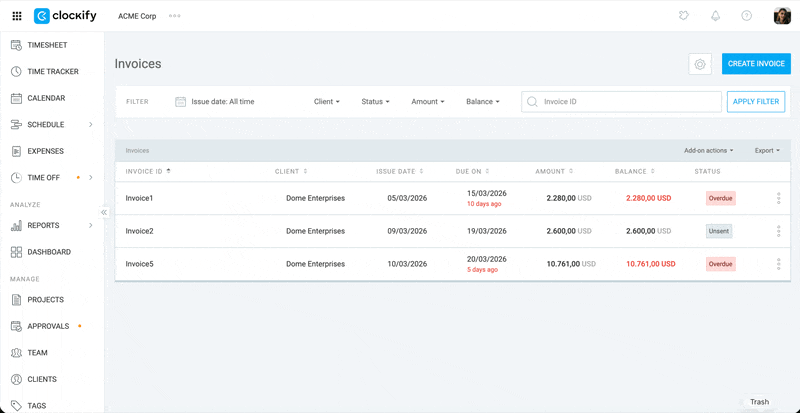Click the Invoice ID search field
Image resolution: width=800 pixels, height=413 pixels.
pyautogui.click(x=628, y=102)
